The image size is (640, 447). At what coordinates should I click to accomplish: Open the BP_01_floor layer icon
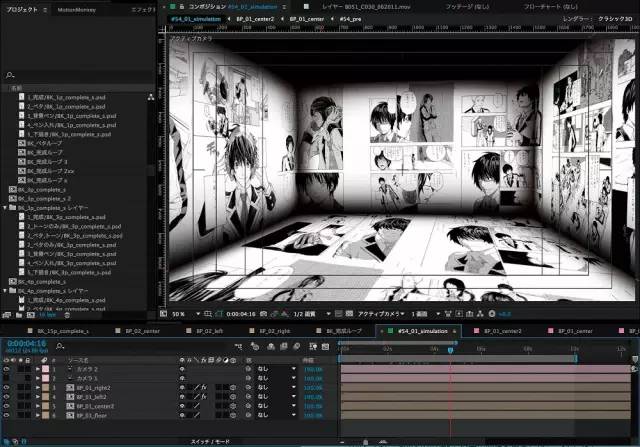(70, 416)
